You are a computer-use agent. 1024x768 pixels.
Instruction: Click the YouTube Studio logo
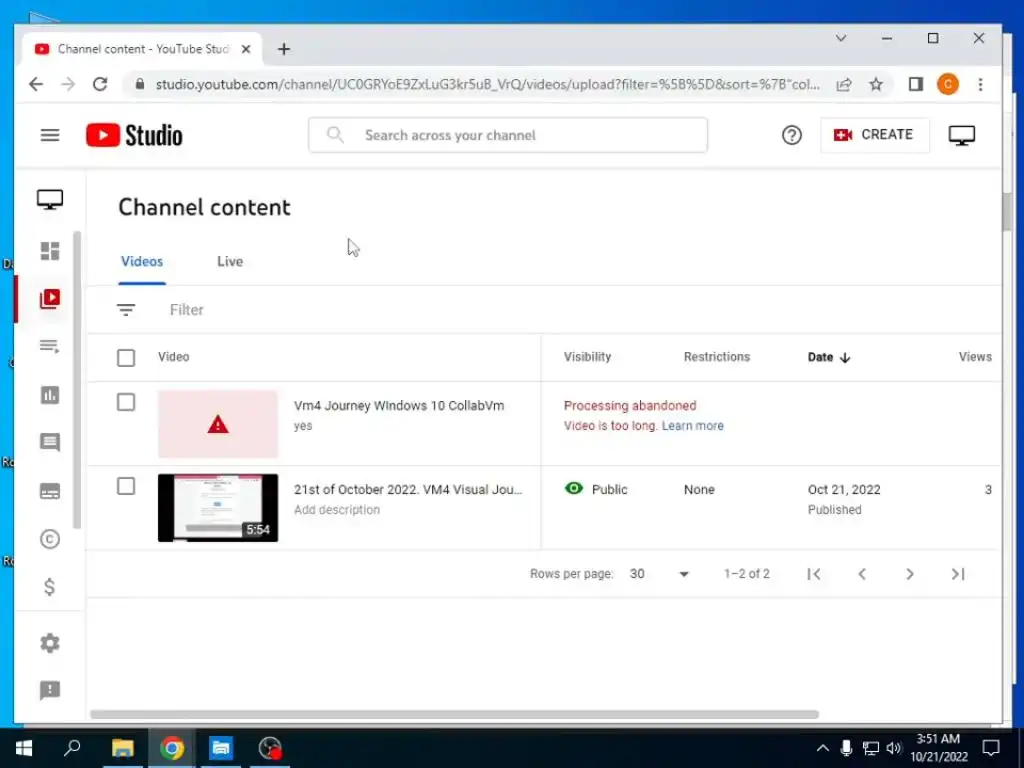click(135, 135)
